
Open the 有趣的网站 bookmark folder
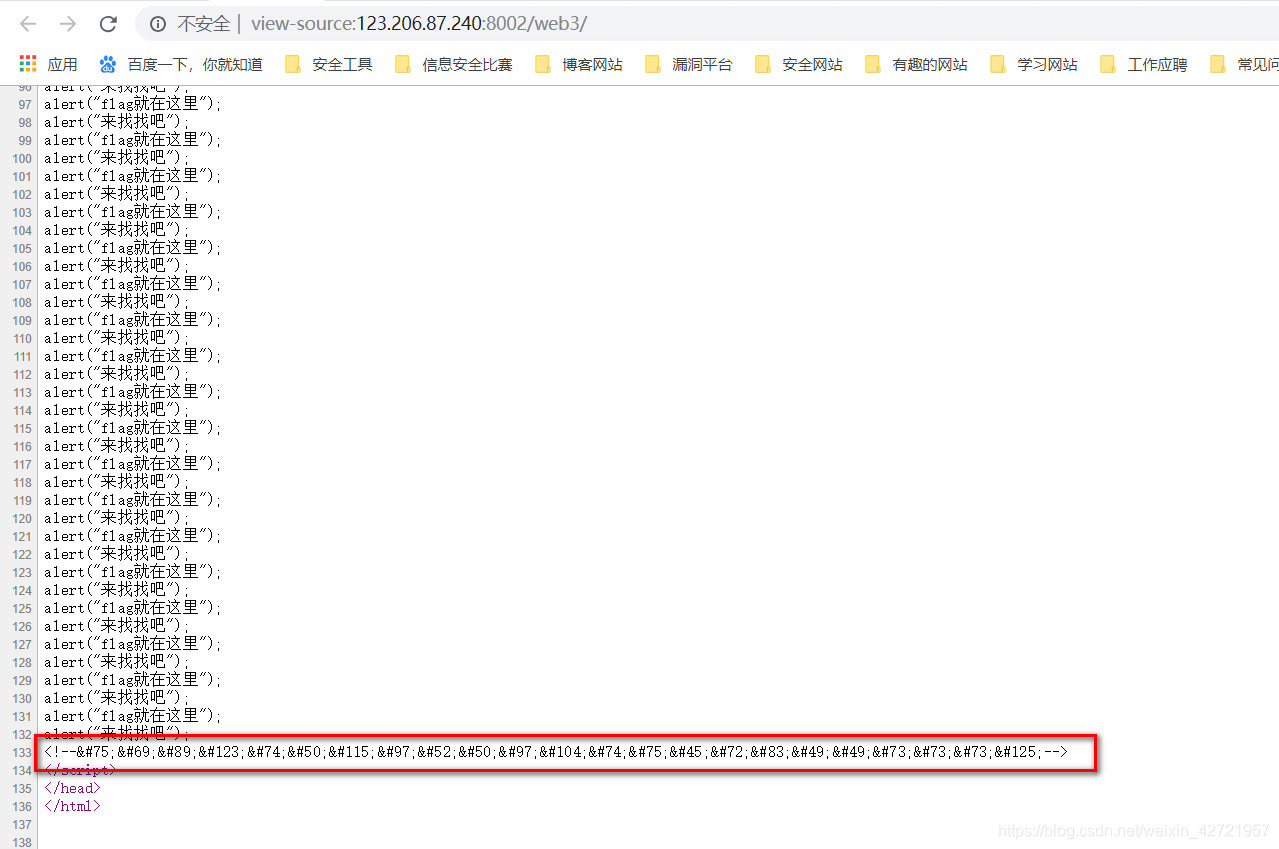coord(916,64)
